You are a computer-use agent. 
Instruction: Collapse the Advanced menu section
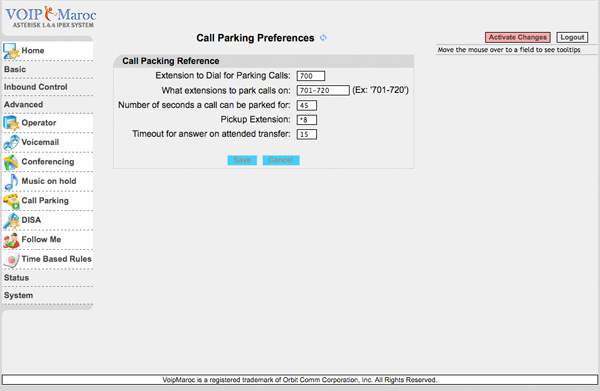[23, 104]
